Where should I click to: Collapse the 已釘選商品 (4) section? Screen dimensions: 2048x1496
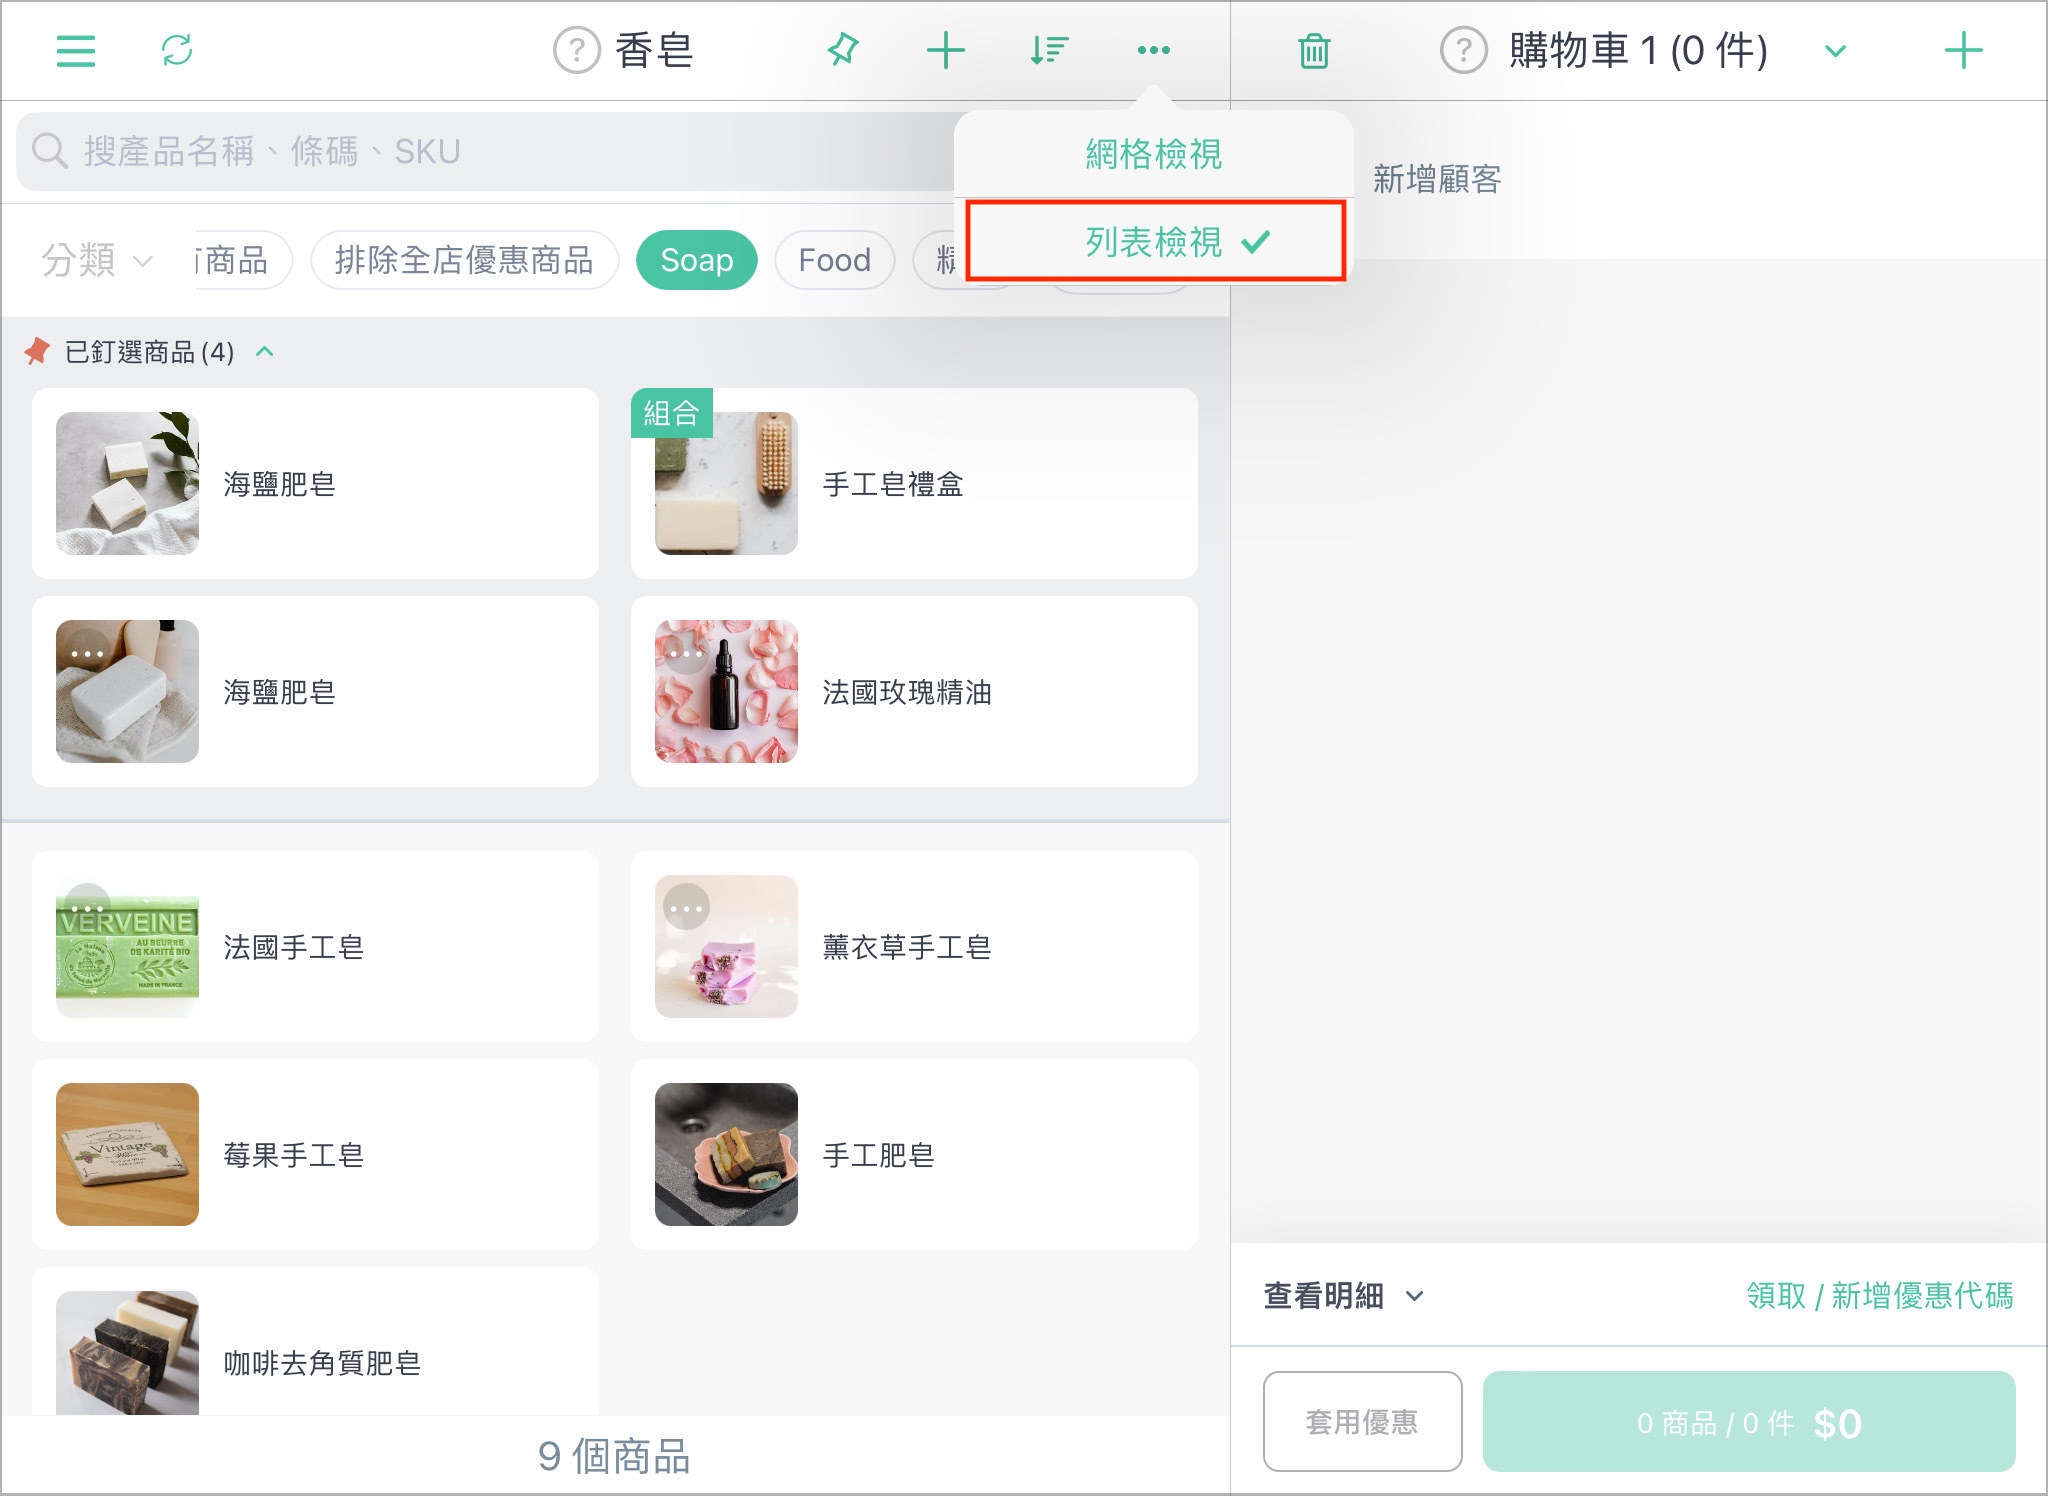(x=265, y=351)
